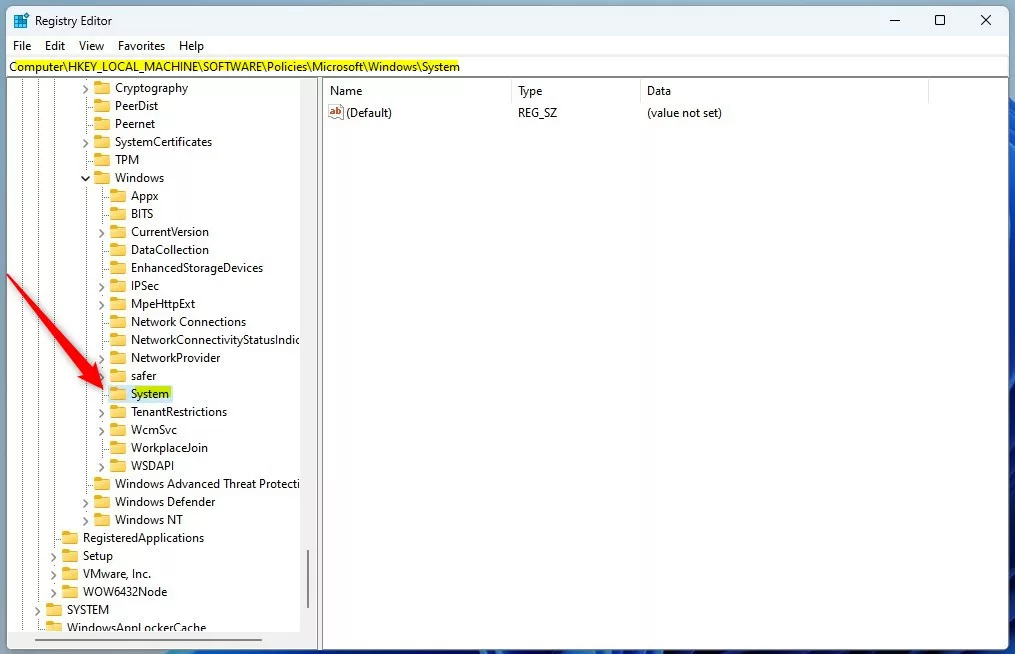This screenshot has width=1015, height=654.
Task: Click the WorkplaceJoin folder icon
Action: (x=118, y=448)
